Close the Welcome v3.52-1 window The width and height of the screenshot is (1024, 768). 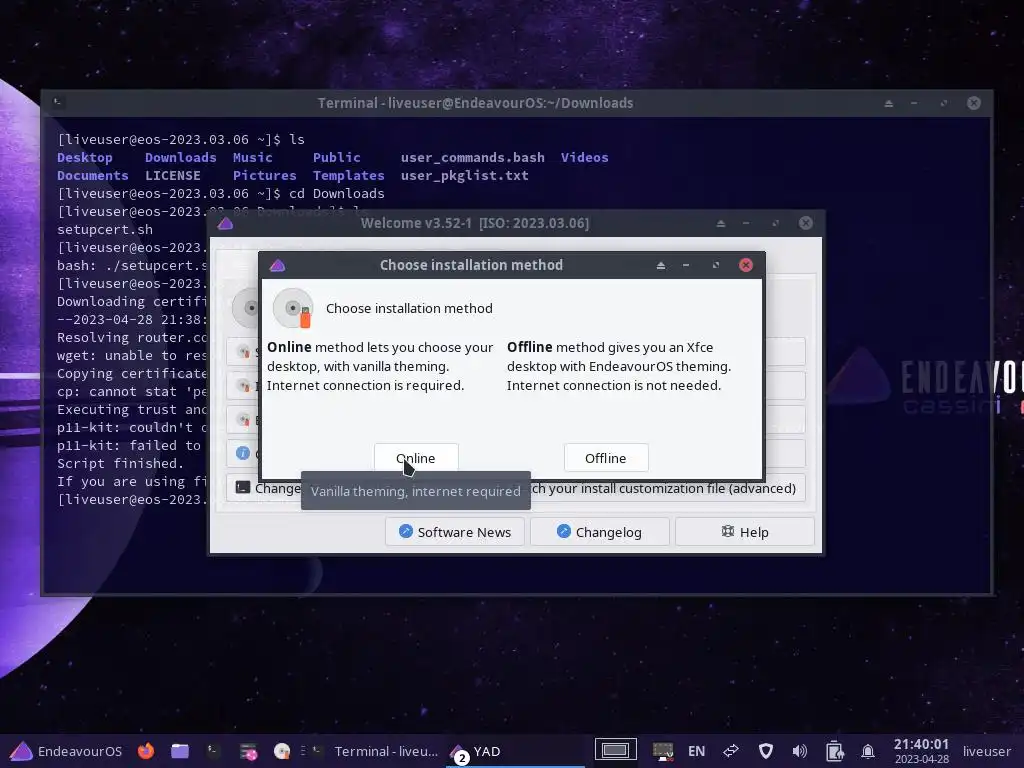pos(806,223)
